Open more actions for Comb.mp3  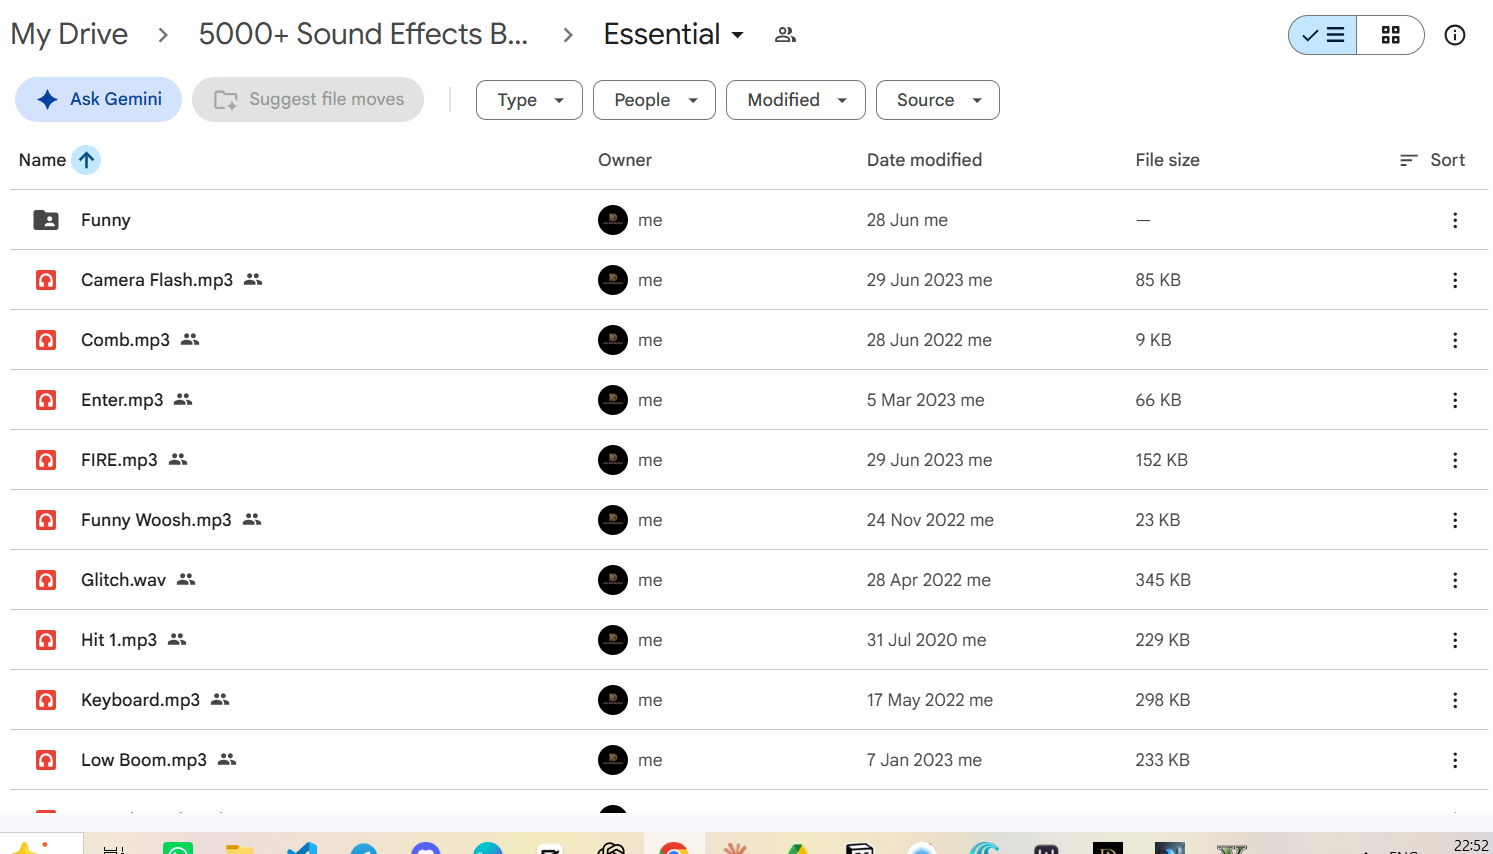[1455, 340]
